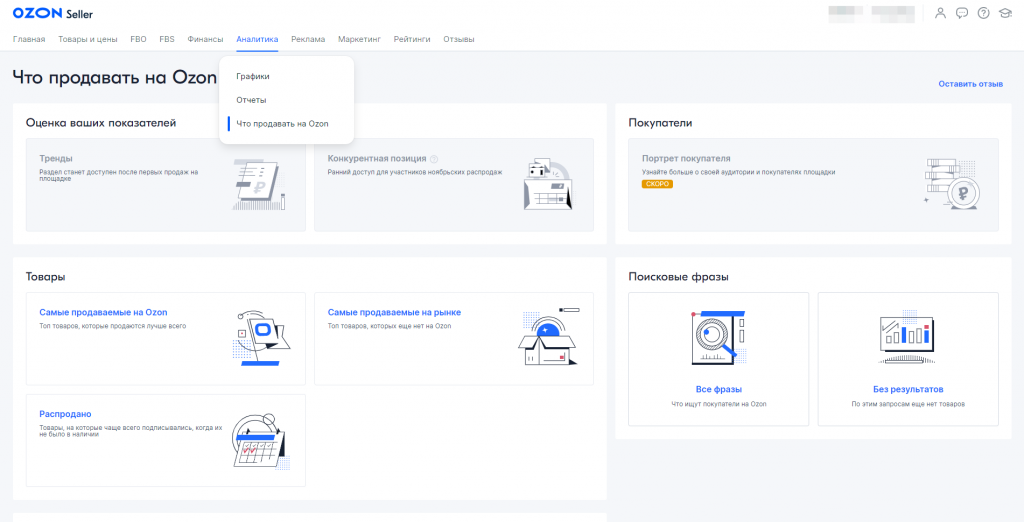Click the OZON Seller logo
This screenshot has height=522, width=1024.
coord(53,13)
